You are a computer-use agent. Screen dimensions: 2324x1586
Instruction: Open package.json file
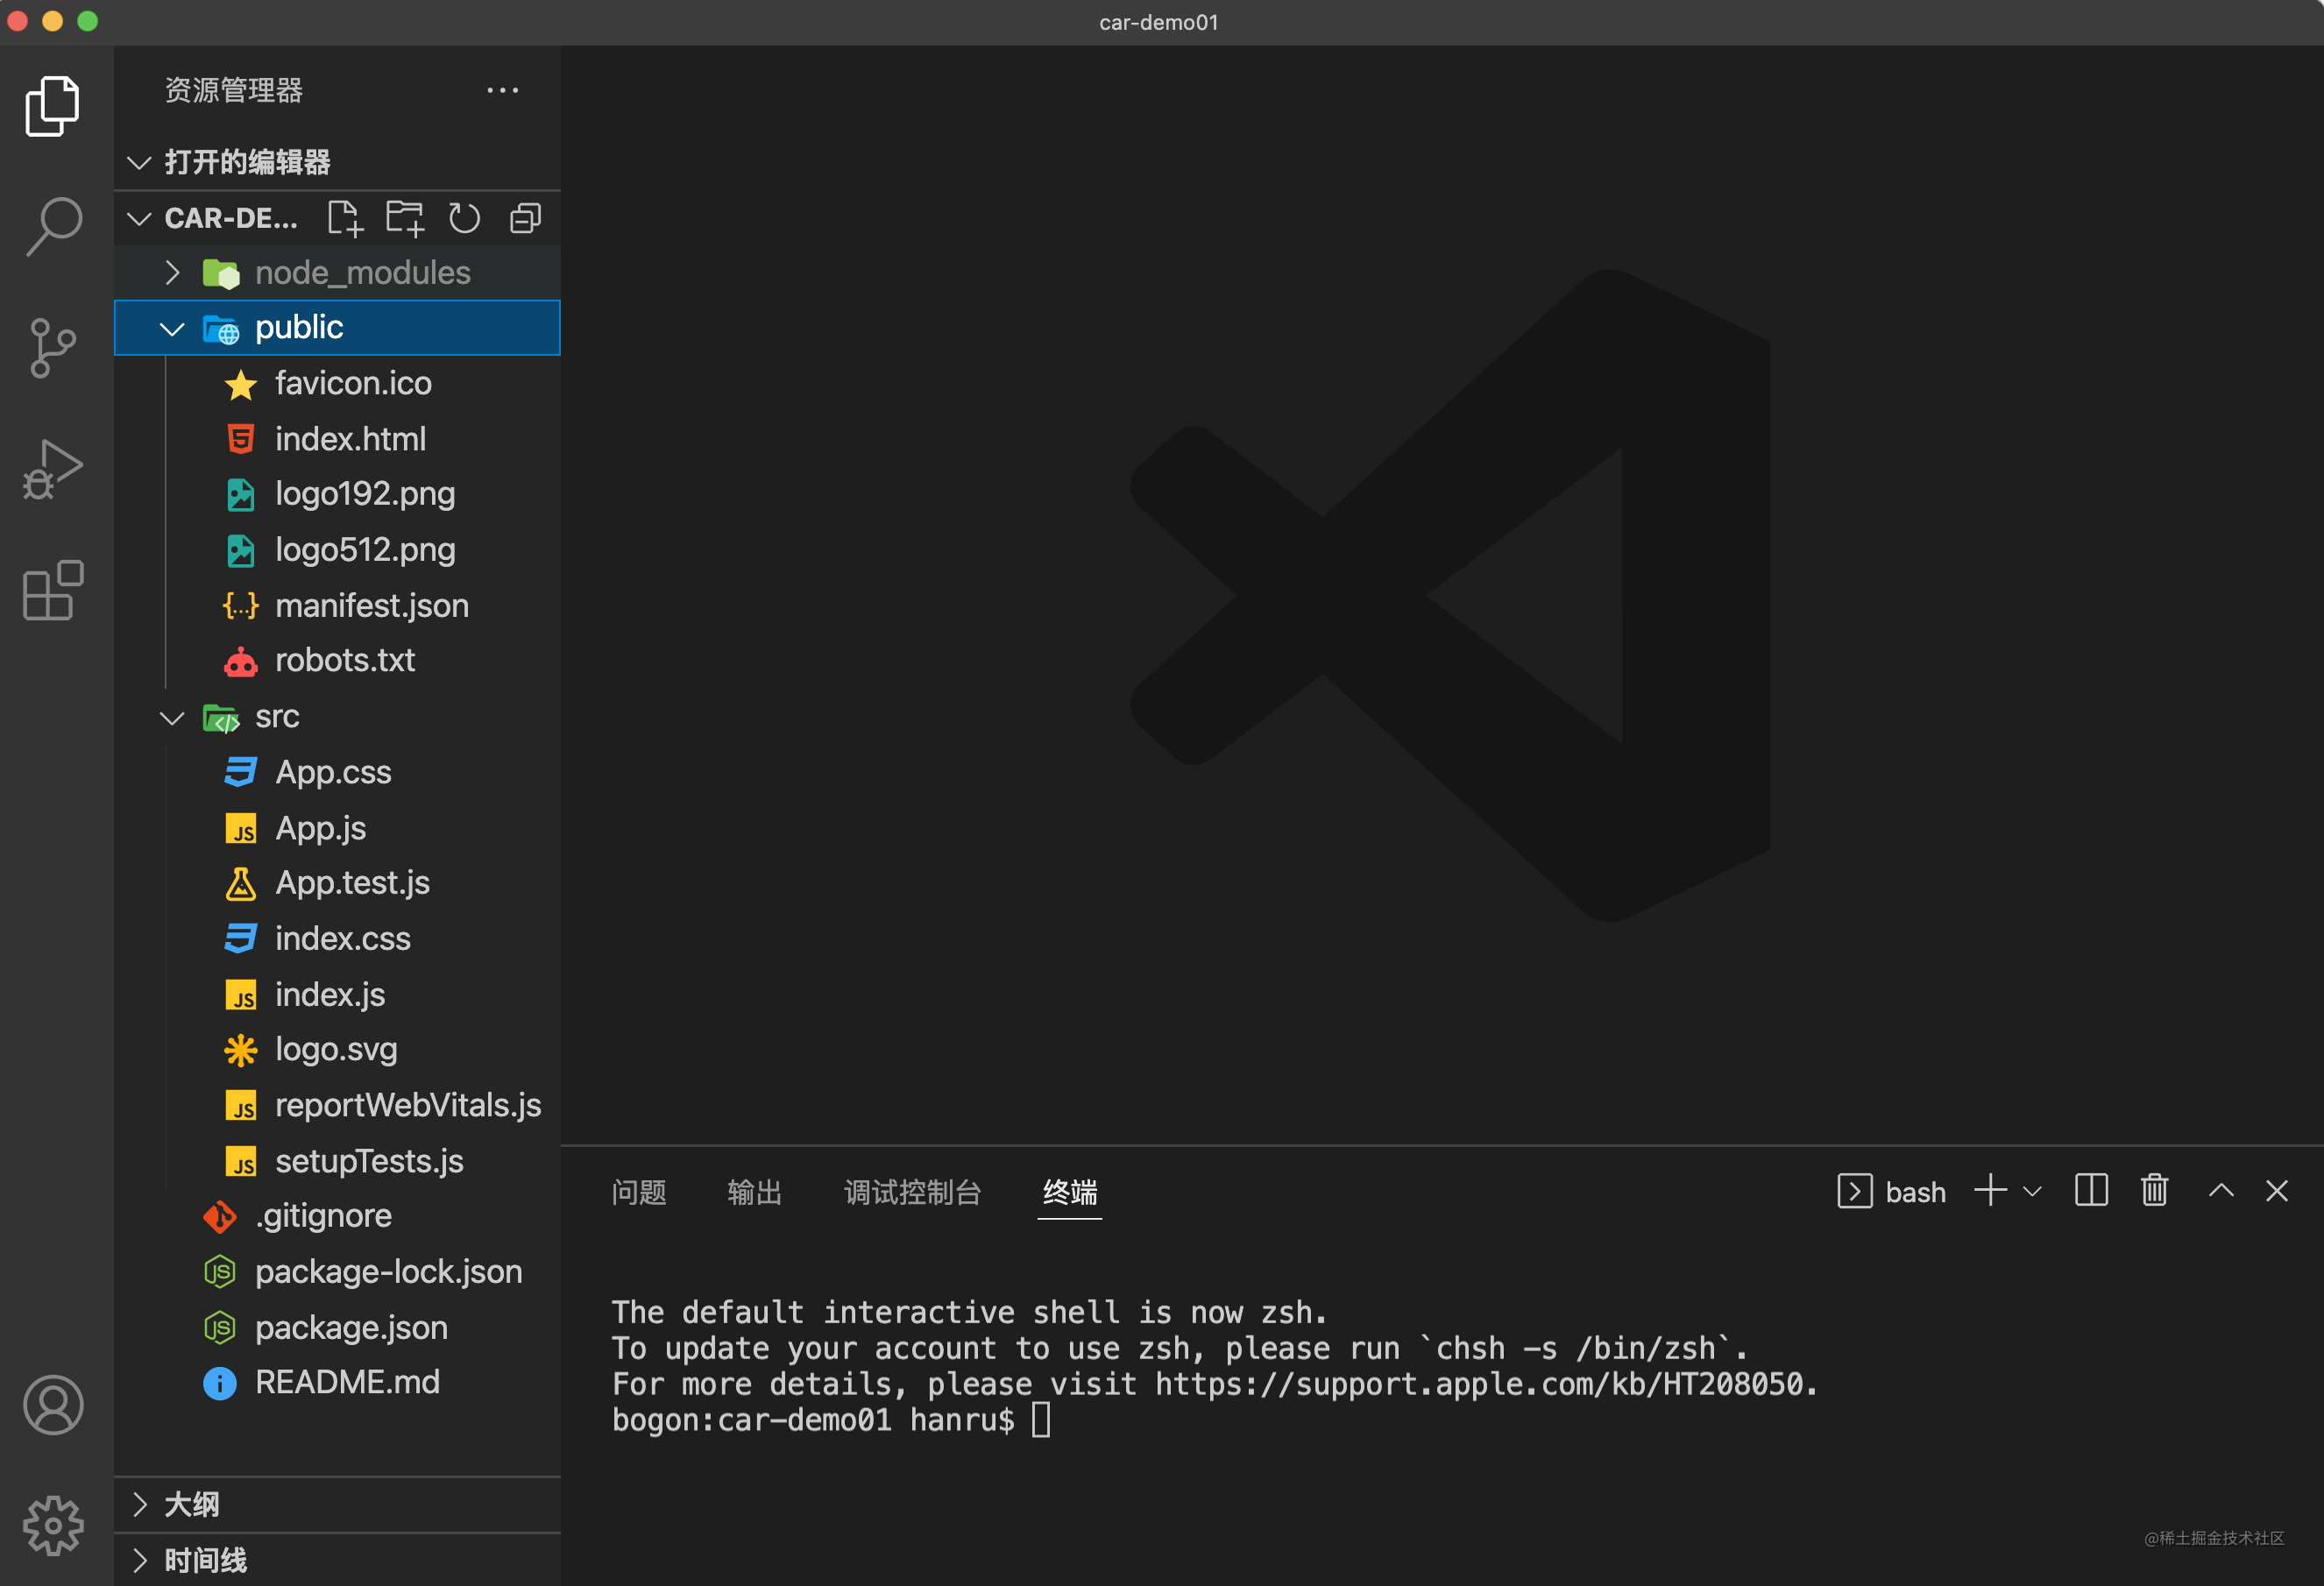coord(337,1328)
